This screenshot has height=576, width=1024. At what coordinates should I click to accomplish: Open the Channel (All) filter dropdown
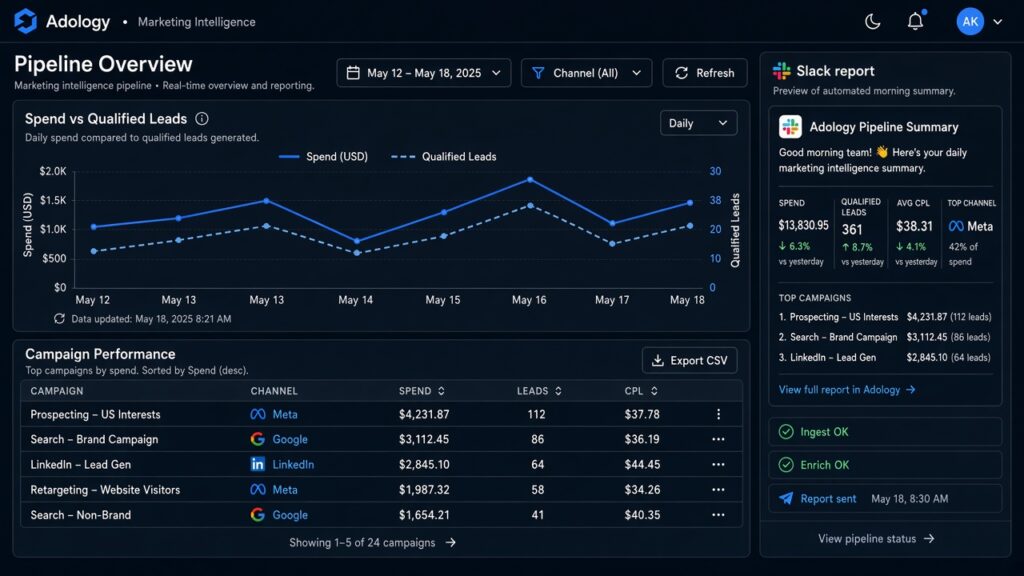click(x=586, y=72)
